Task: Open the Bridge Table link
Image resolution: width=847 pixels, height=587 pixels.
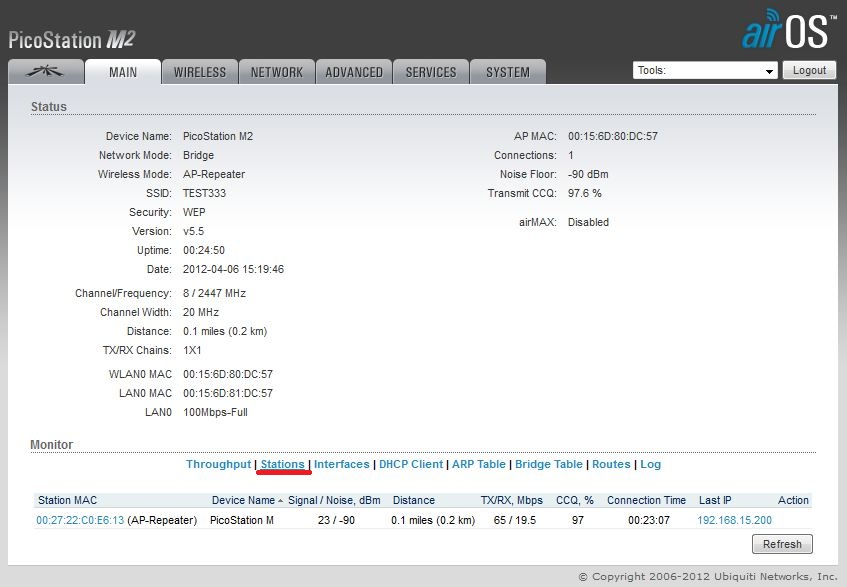Action: click(548, 464)
